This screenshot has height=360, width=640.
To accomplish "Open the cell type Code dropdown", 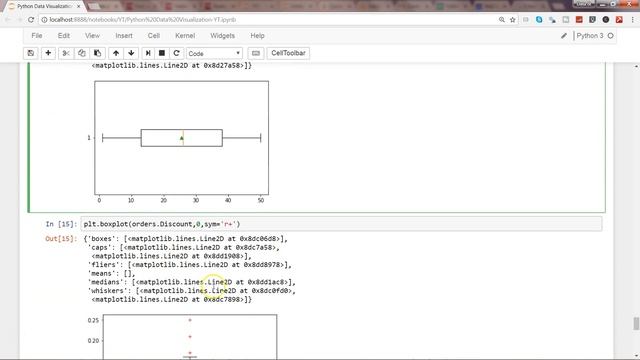I will coord(214,53).
